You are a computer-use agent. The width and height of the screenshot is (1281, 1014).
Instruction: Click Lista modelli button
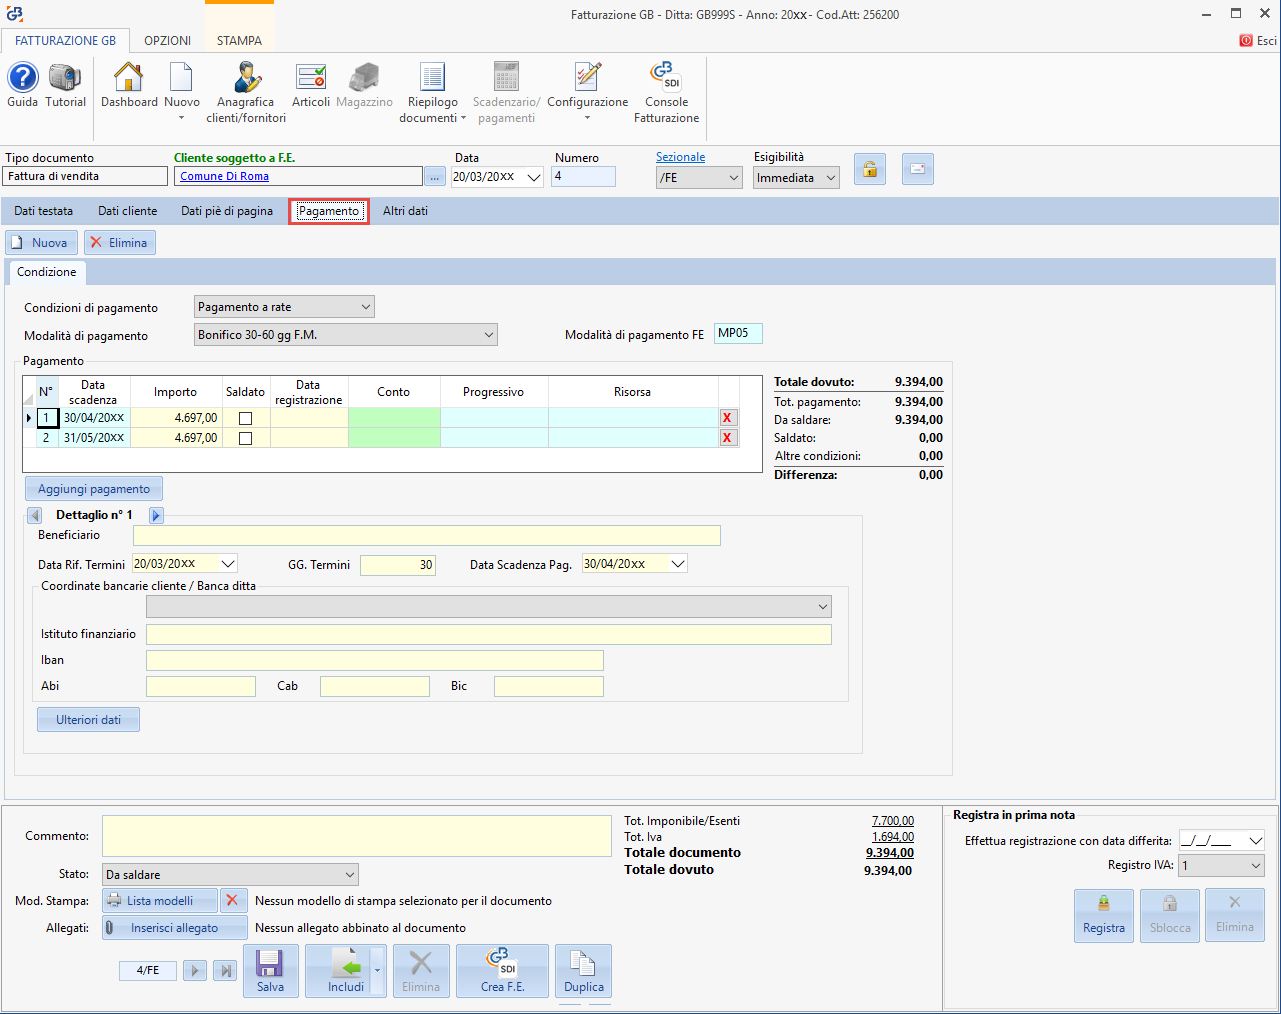160,901
